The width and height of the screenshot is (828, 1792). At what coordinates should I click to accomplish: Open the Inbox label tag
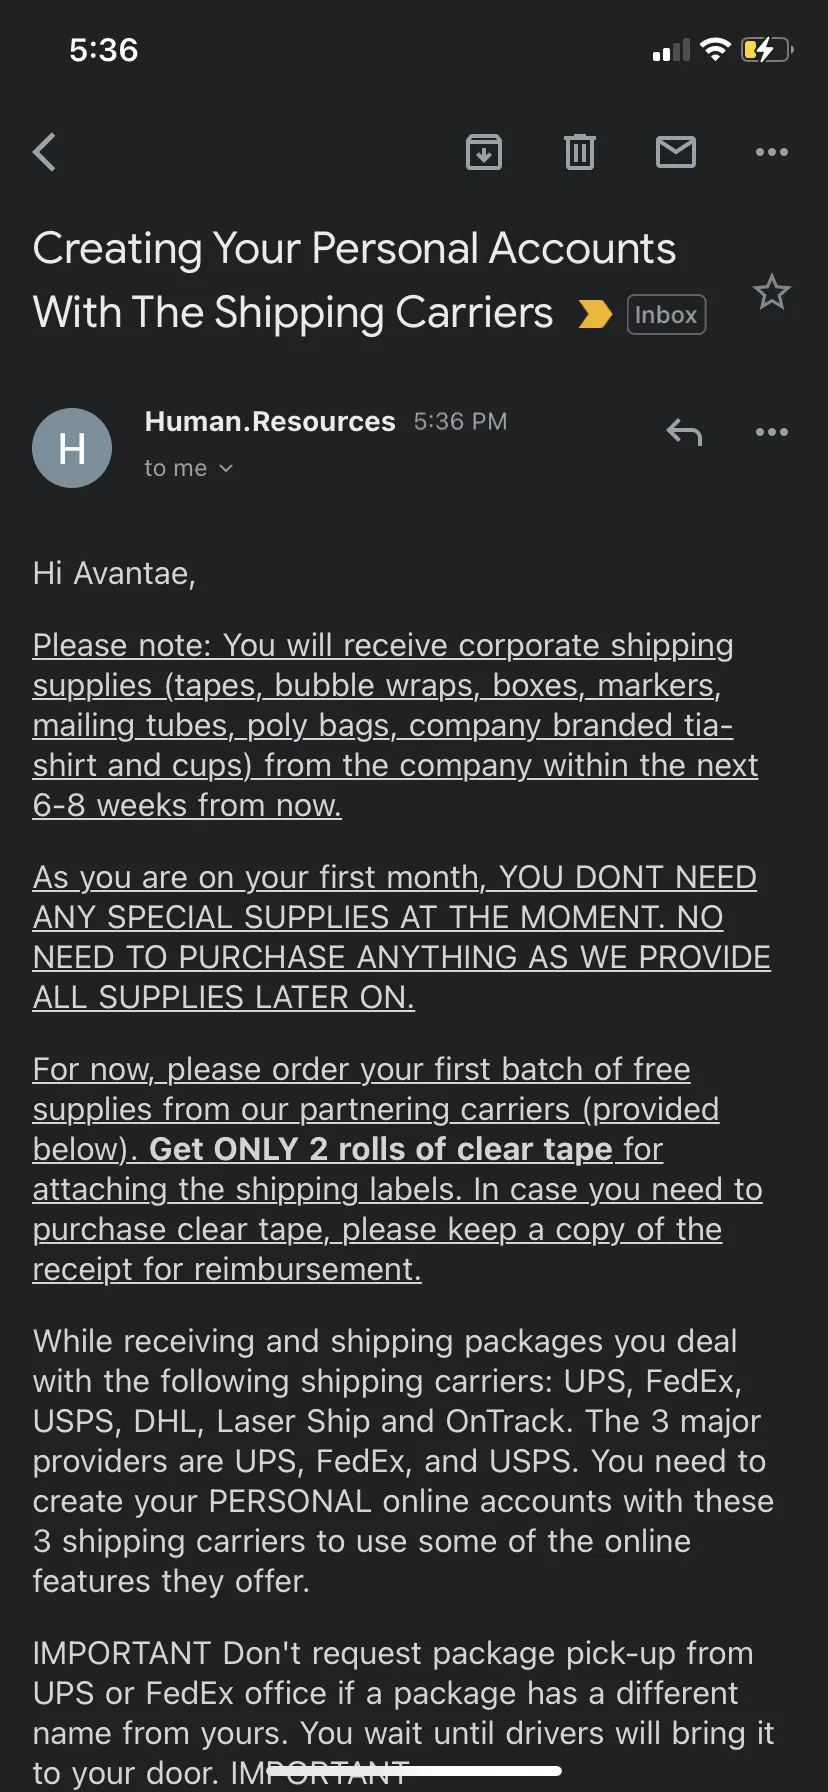pyautogui.click(x=666, y=314)
